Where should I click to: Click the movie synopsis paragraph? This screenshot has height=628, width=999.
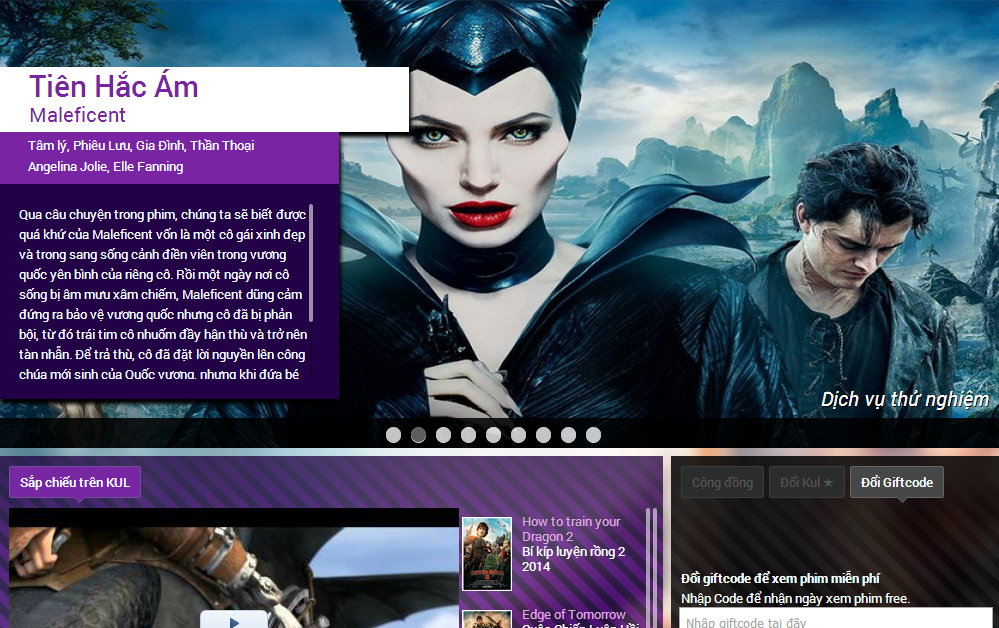tap(162, 294)
